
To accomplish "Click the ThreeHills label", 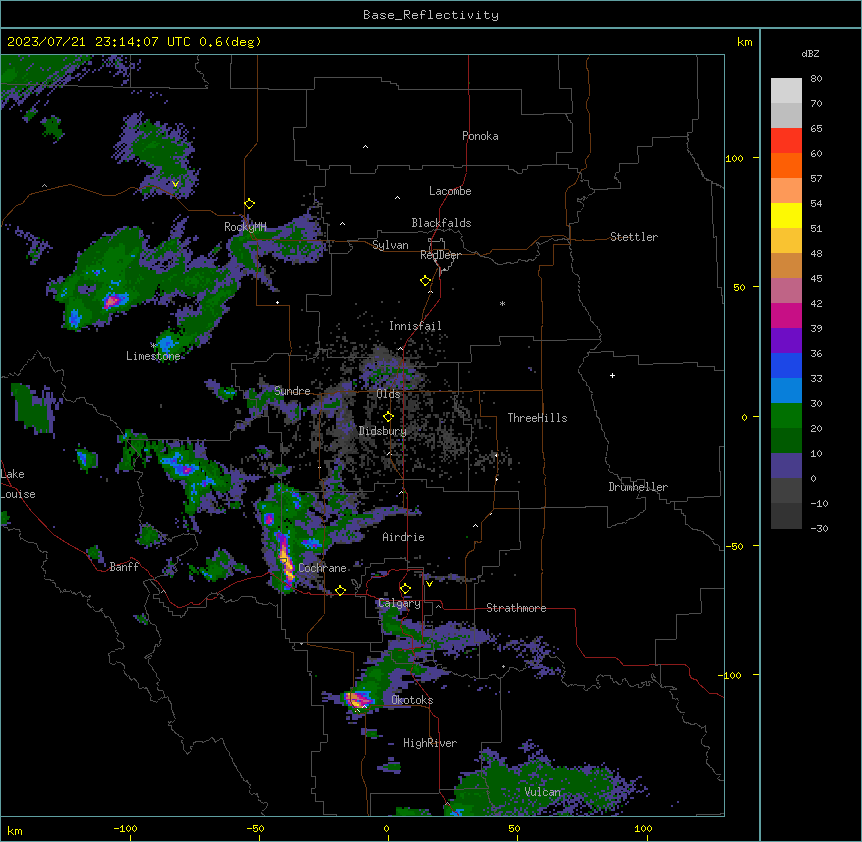I will pyautogui.click(x=537, y=418).
